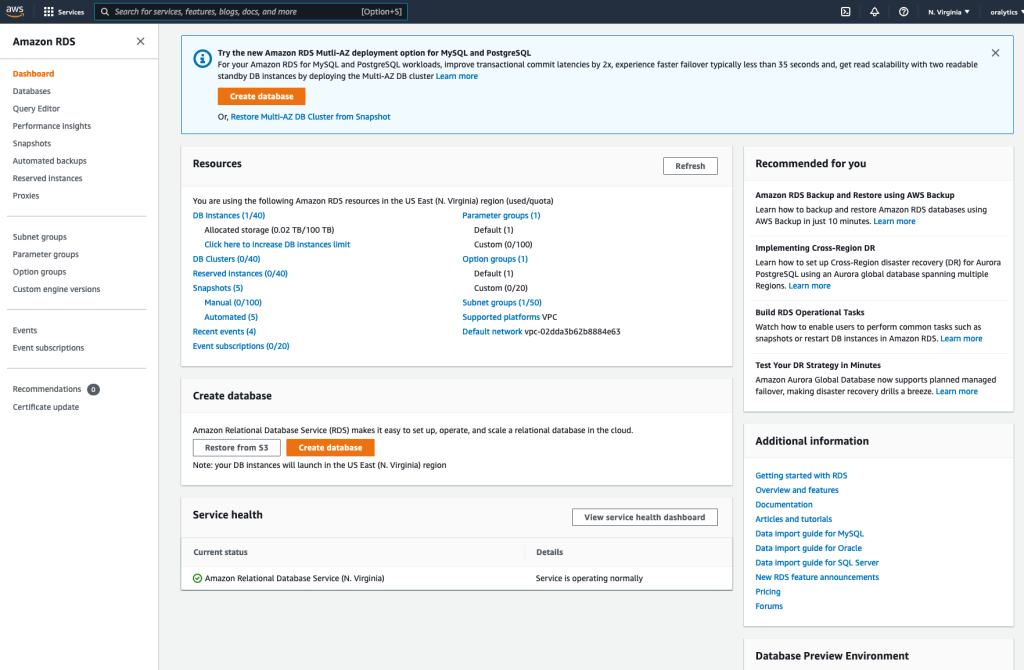Open Query Editor from the sidebar

[x=36, y=109]
